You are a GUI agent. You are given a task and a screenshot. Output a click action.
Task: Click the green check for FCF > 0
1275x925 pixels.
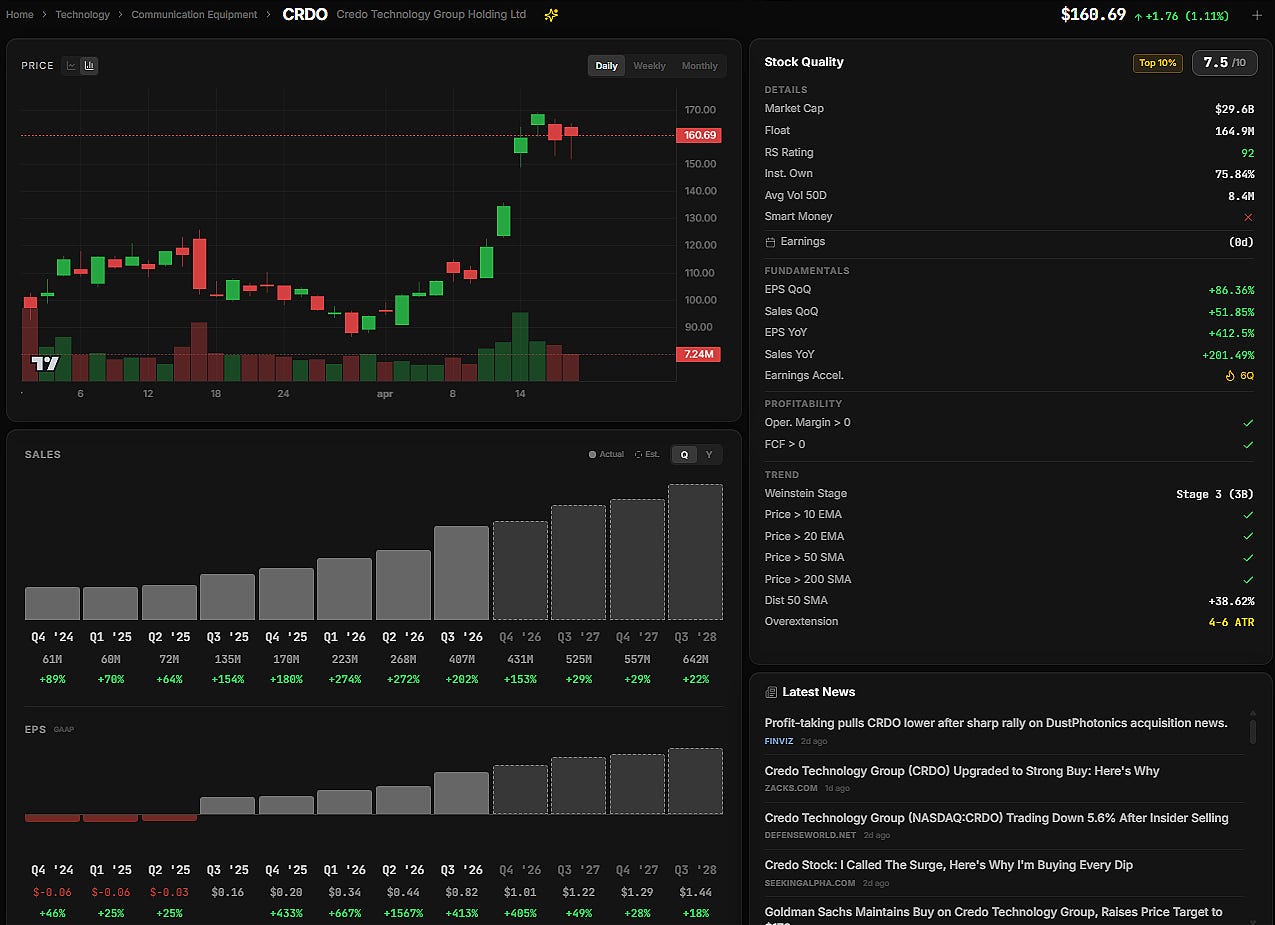click(1248, 444)
